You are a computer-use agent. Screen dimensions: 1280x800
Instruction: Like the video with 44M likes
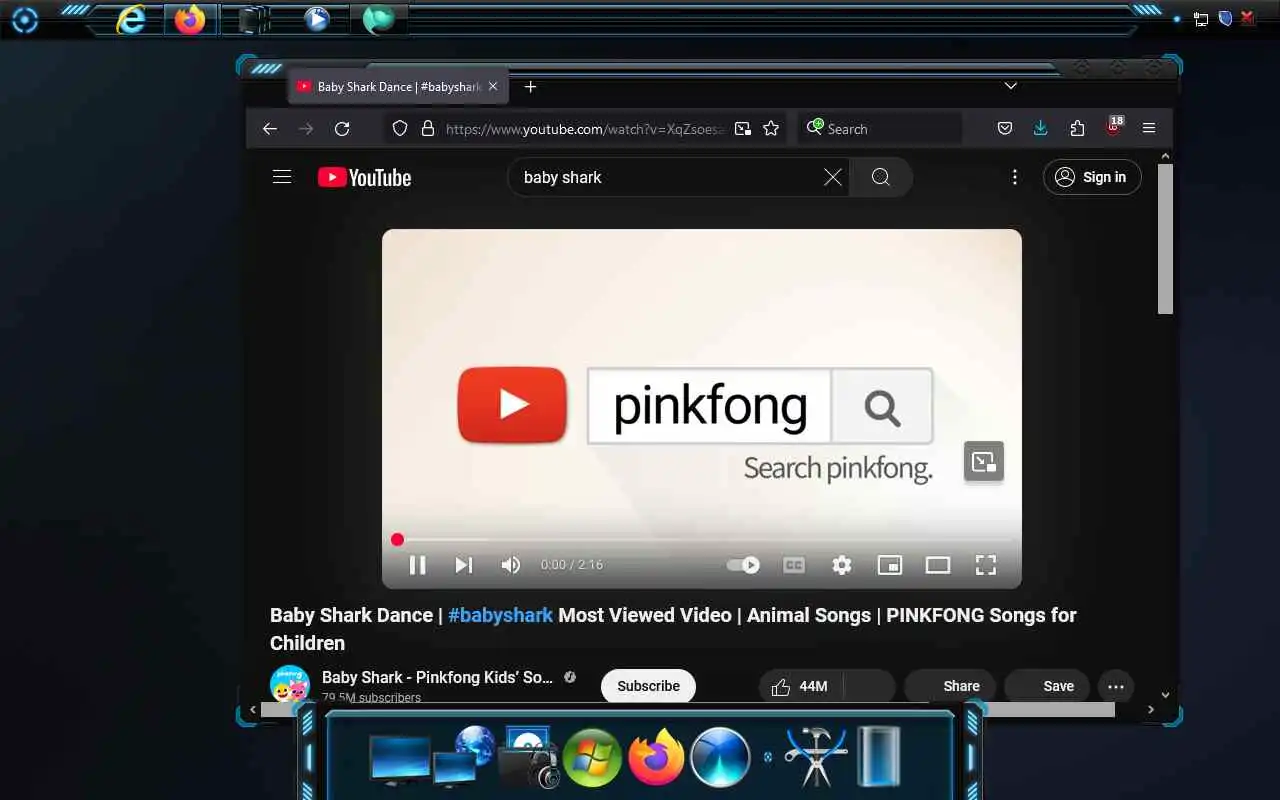pyautogui.click(x=801, y=686)
